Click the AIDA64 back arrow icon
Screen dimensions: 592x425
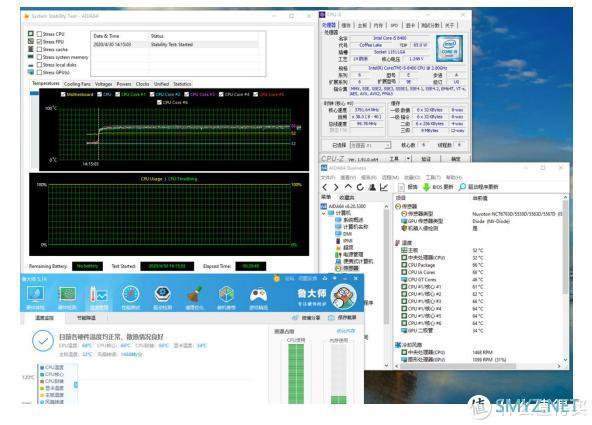tap(325, 187)
